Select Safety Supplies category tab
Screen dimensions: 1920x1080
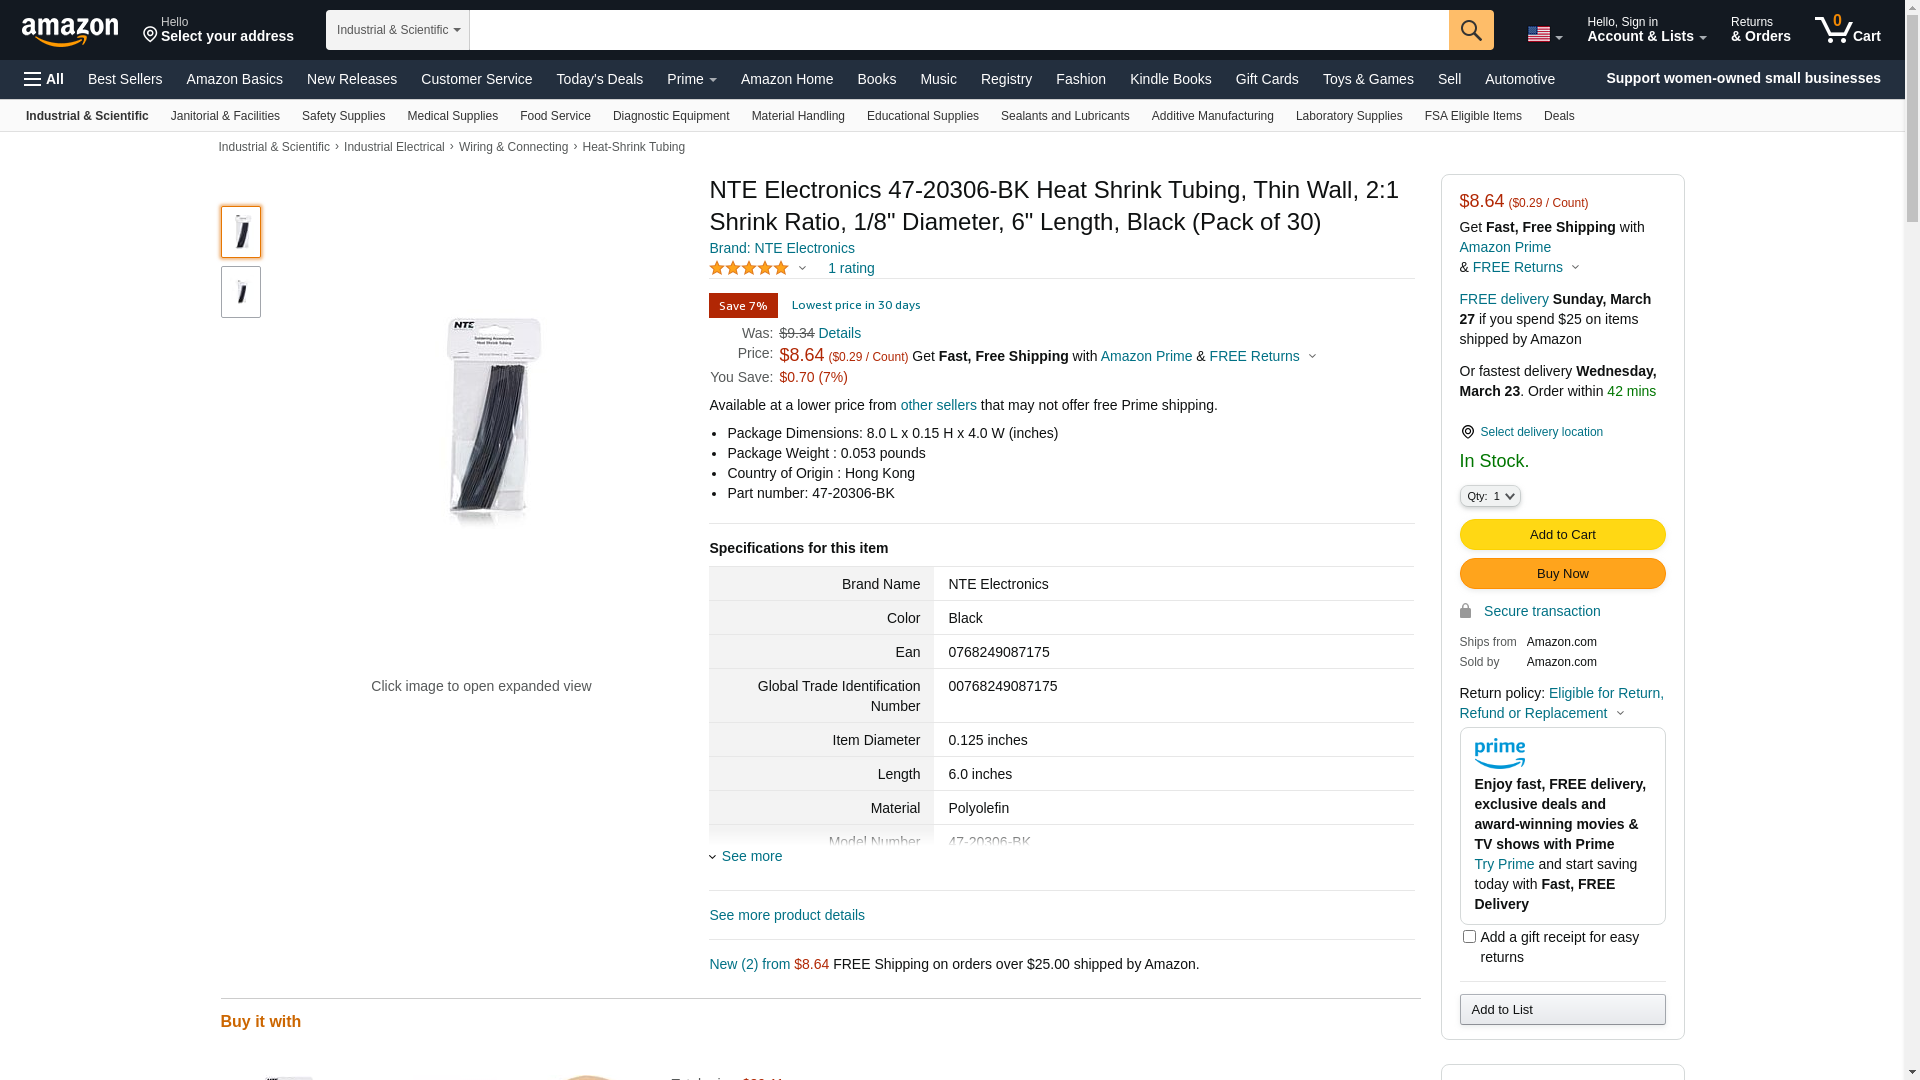click(x=343, y=116)
